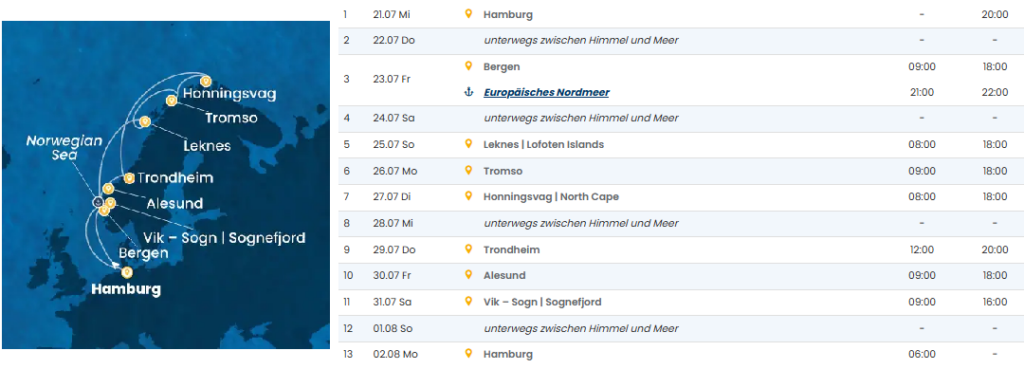Viewport: 1024px width, 369px height.
Task: Click the pin icon beside Trondheim in table
Action: click(468, 249)
